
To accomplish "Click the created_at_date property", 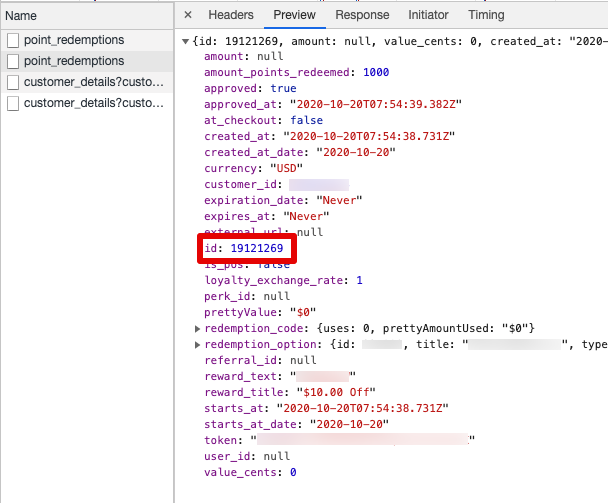I will click(300, 152).
